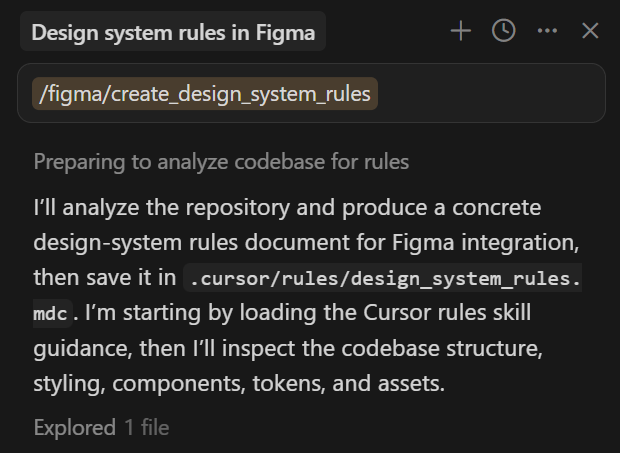
Task: Click the '1 file' count text
Action: coord(147,427)
